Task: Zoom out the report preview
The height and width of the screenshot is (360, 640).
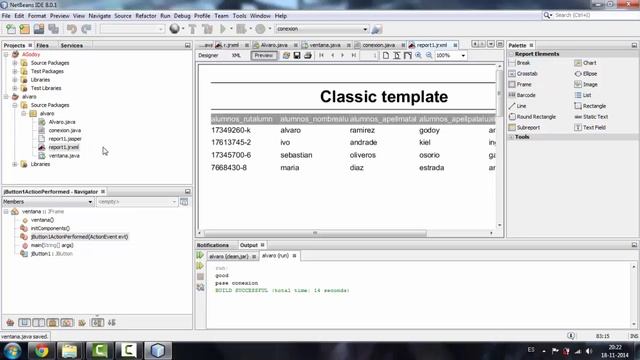Action: click(x=429, y=55)
